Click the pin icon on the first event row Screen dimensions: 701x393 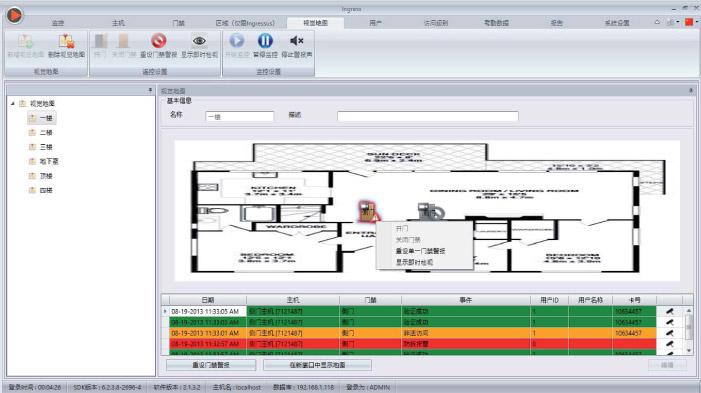[x=669, y=311]
